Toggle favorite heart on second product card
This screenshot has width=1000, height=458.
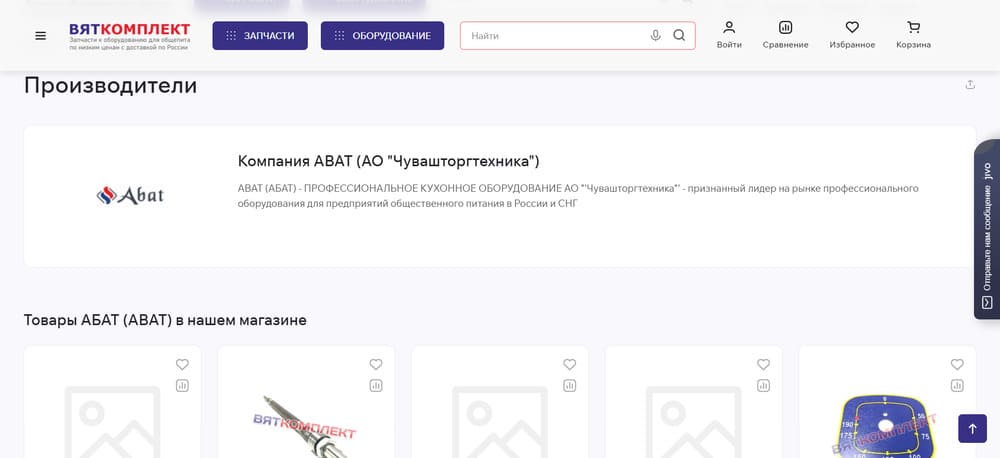[x=376, y=364]
